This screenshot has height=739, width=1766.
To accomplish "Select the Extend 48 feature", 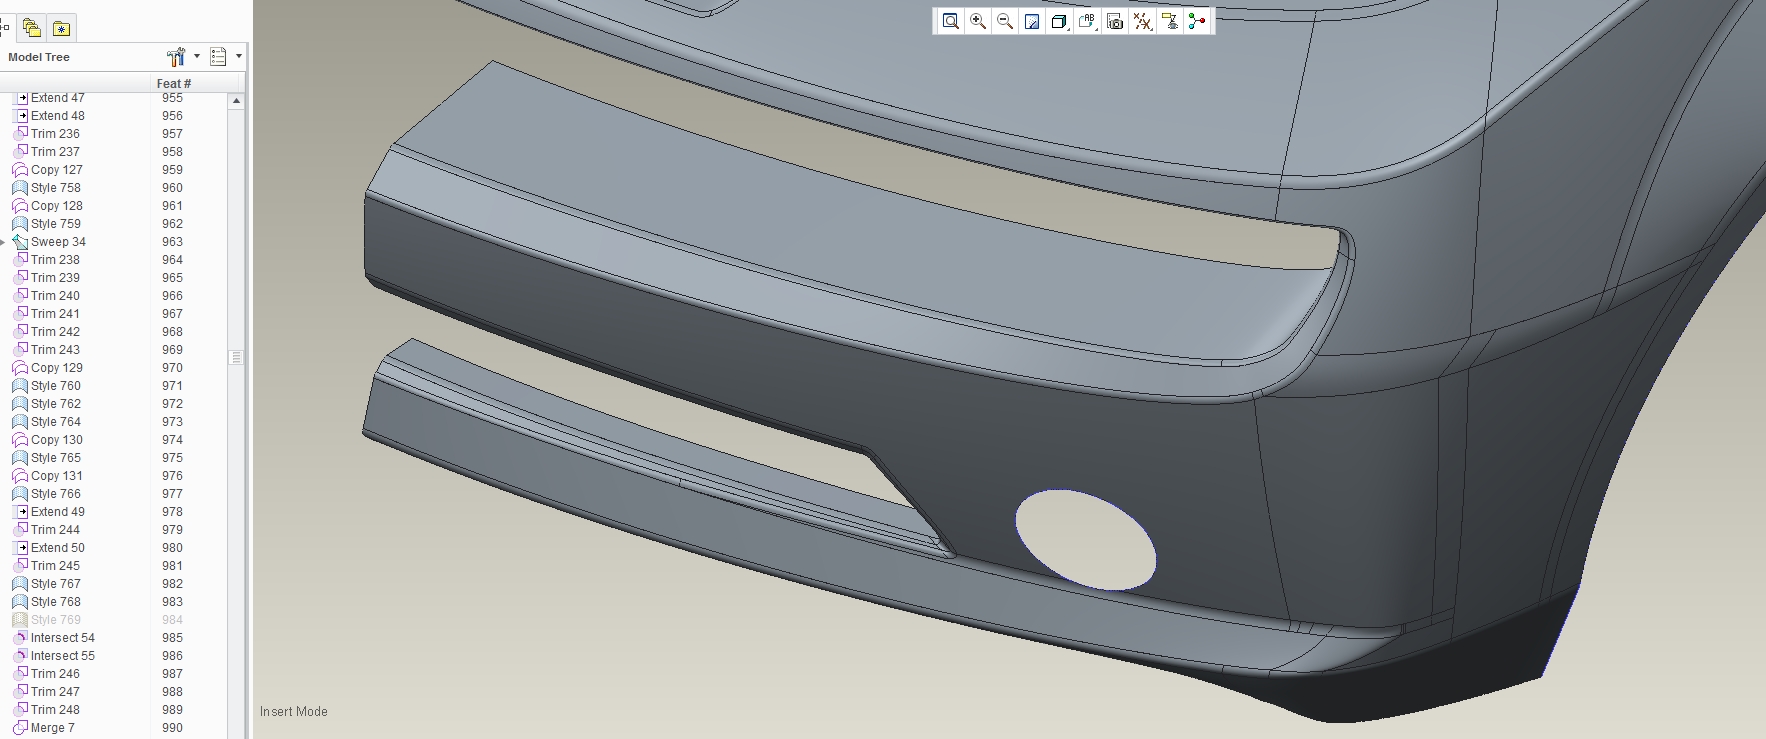I will coord(58,116).
